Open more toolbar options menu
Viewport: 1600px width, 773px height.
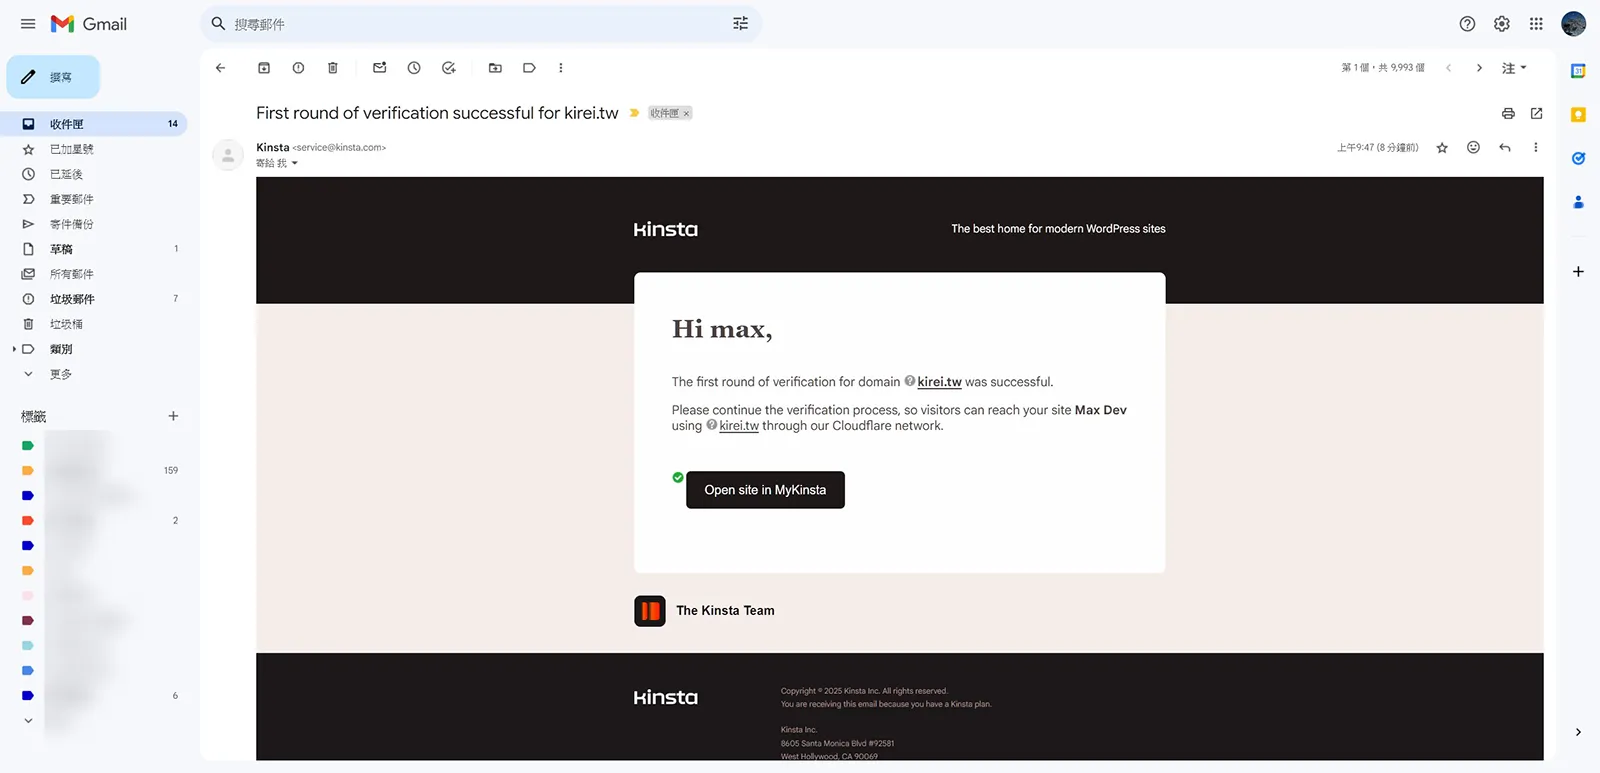click(x=561, y=68)
